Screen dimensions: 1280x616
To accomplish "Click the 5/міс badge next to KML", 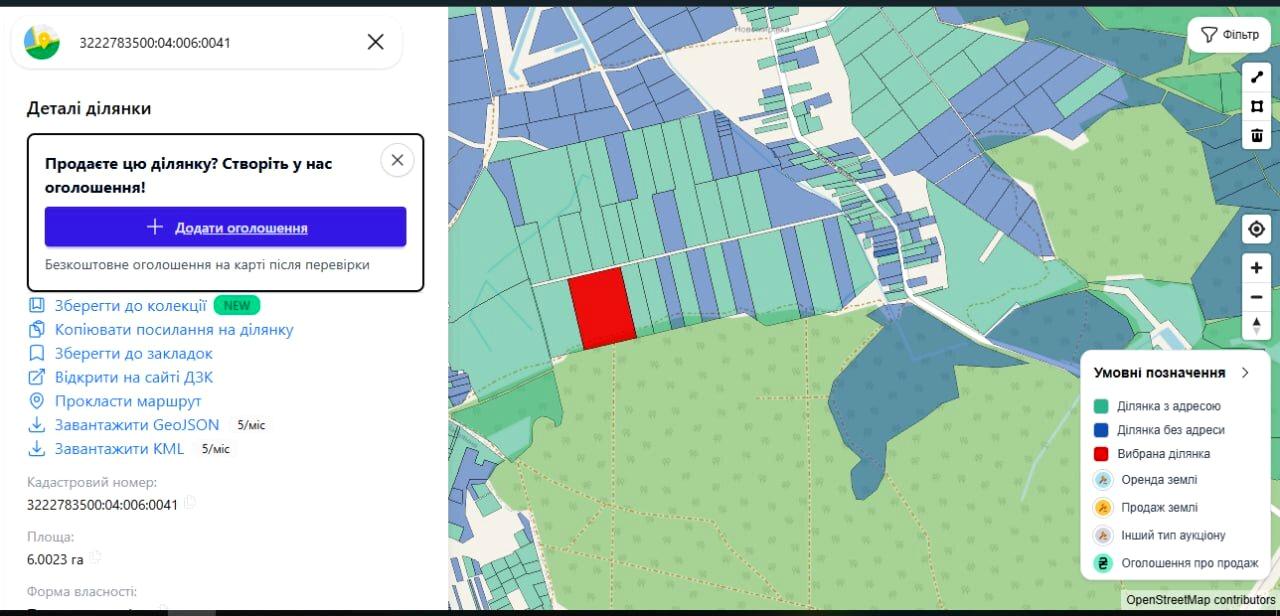I will point(216,449).
